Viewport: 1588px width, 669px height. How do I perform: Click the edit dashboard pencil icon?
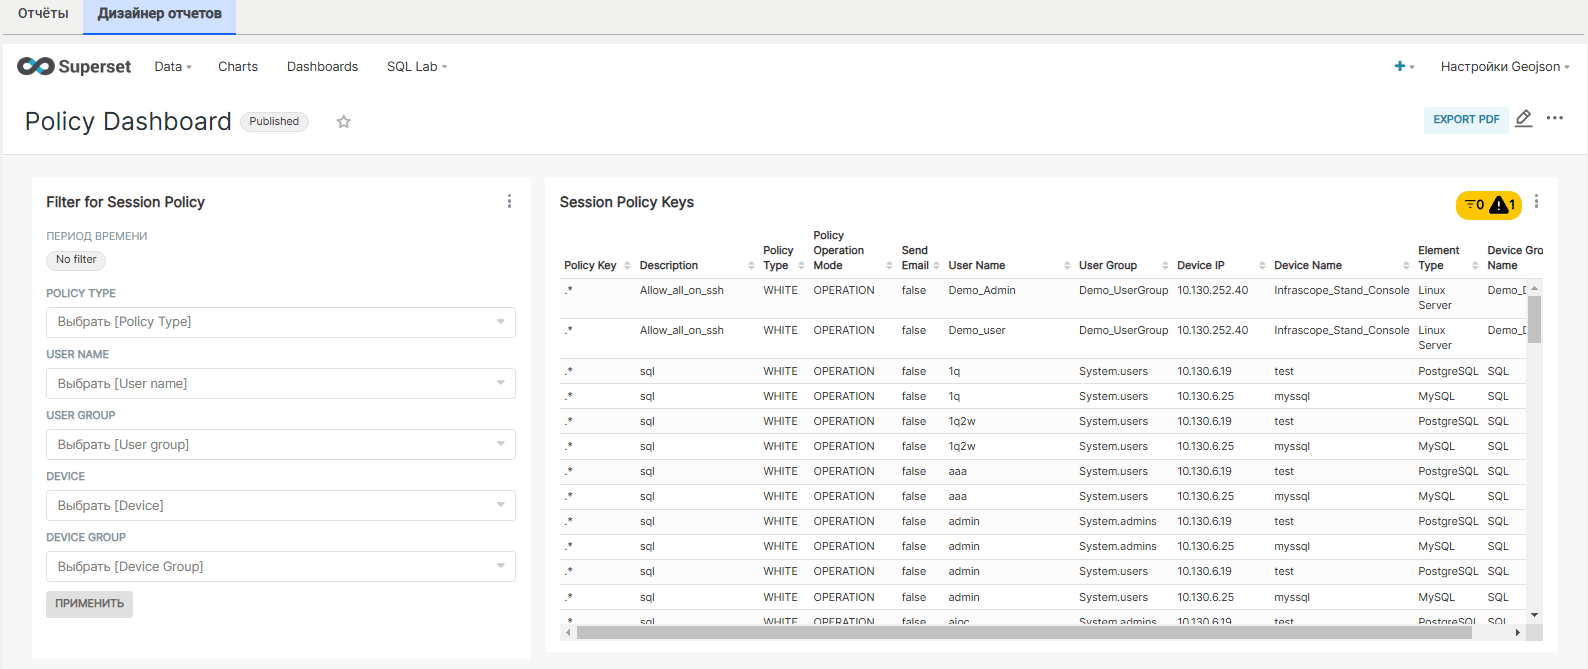1524,119
